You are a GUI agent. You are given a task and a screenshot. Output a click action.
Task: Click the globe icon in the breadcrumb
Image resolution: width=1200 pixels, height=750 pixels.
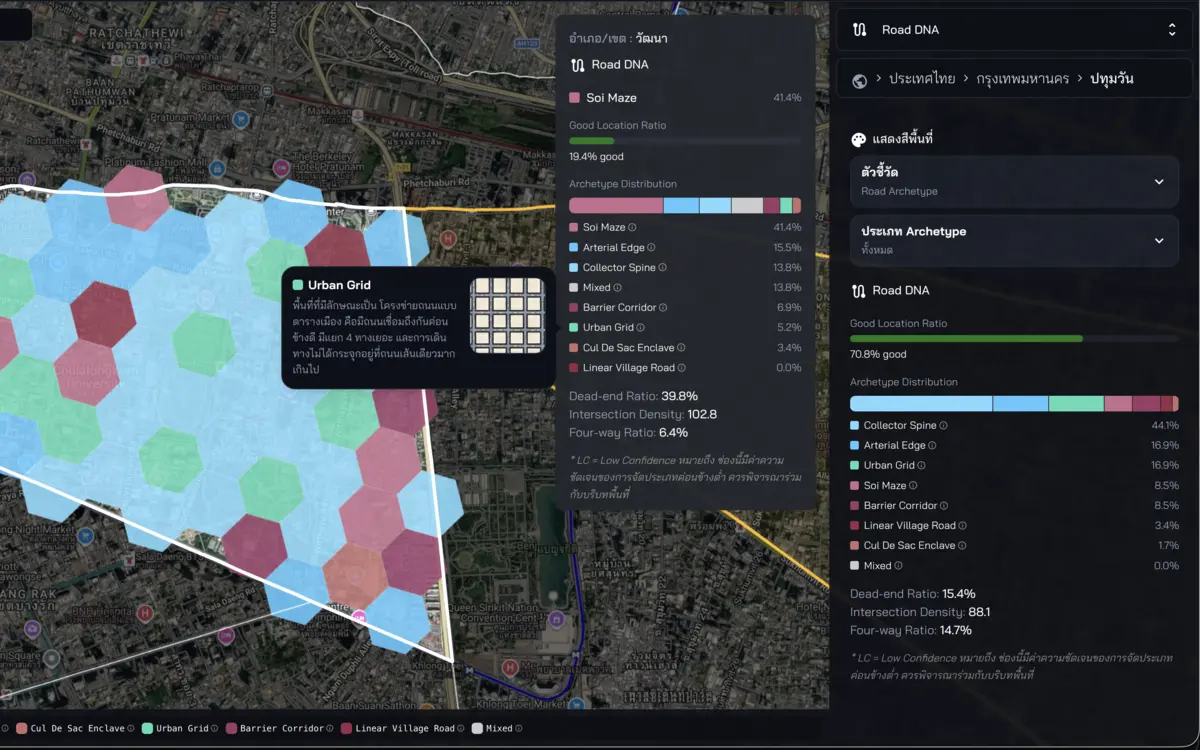860,80
